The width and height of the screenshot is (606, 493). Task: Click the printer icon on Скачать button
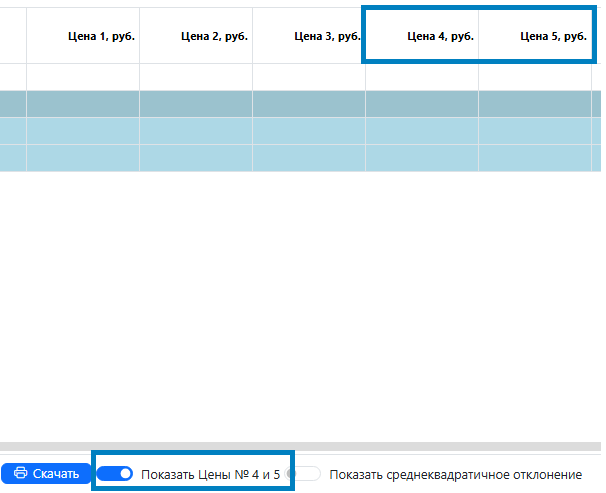(20, 474)
